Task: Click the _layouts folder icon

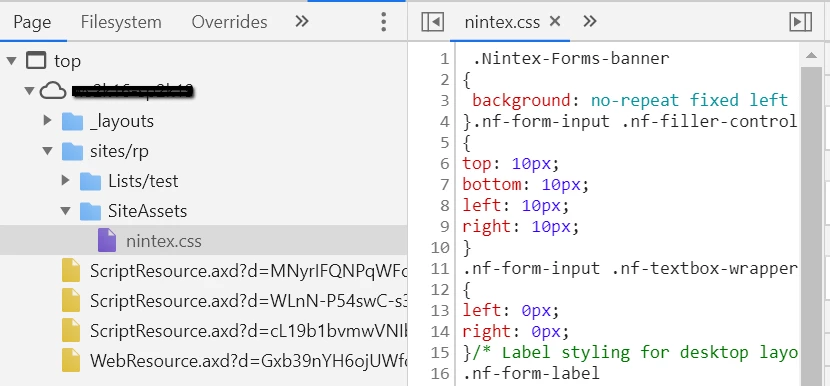Action: (x=72, y=121)
